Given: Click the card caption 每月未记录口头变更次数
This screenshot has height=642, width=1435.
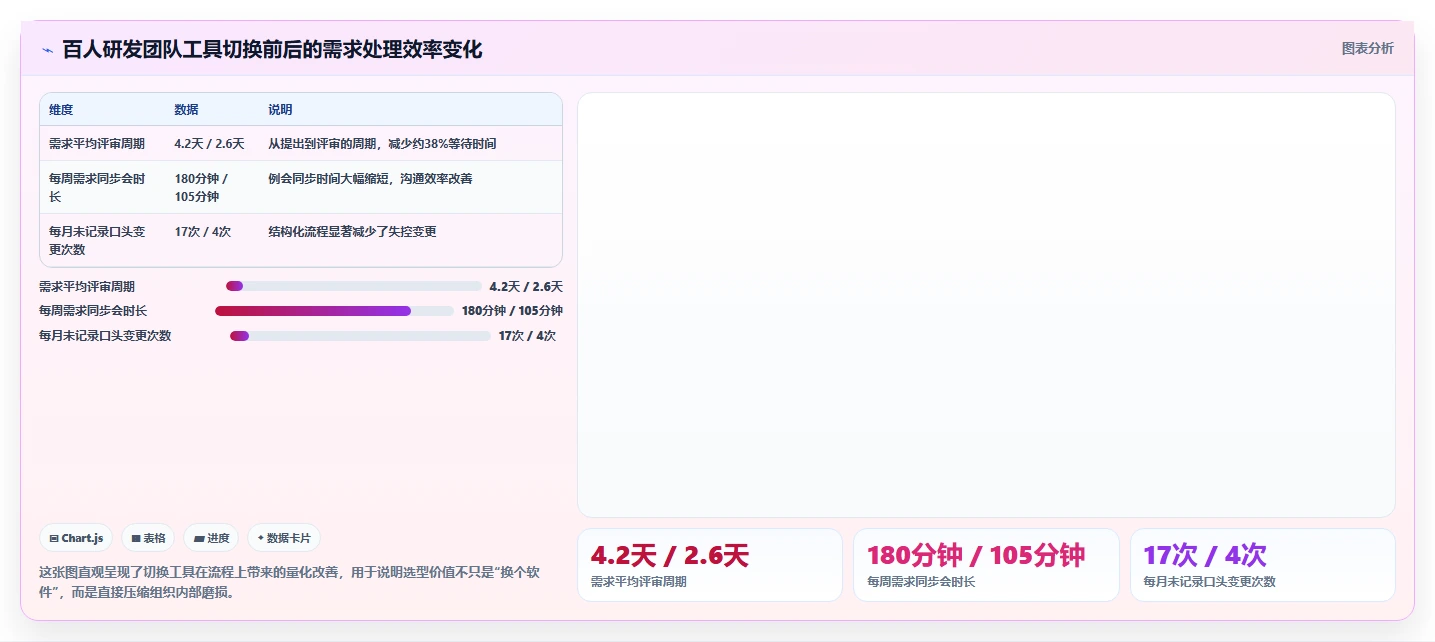Looking at the screenshot, I should [x=1210, y=582].
